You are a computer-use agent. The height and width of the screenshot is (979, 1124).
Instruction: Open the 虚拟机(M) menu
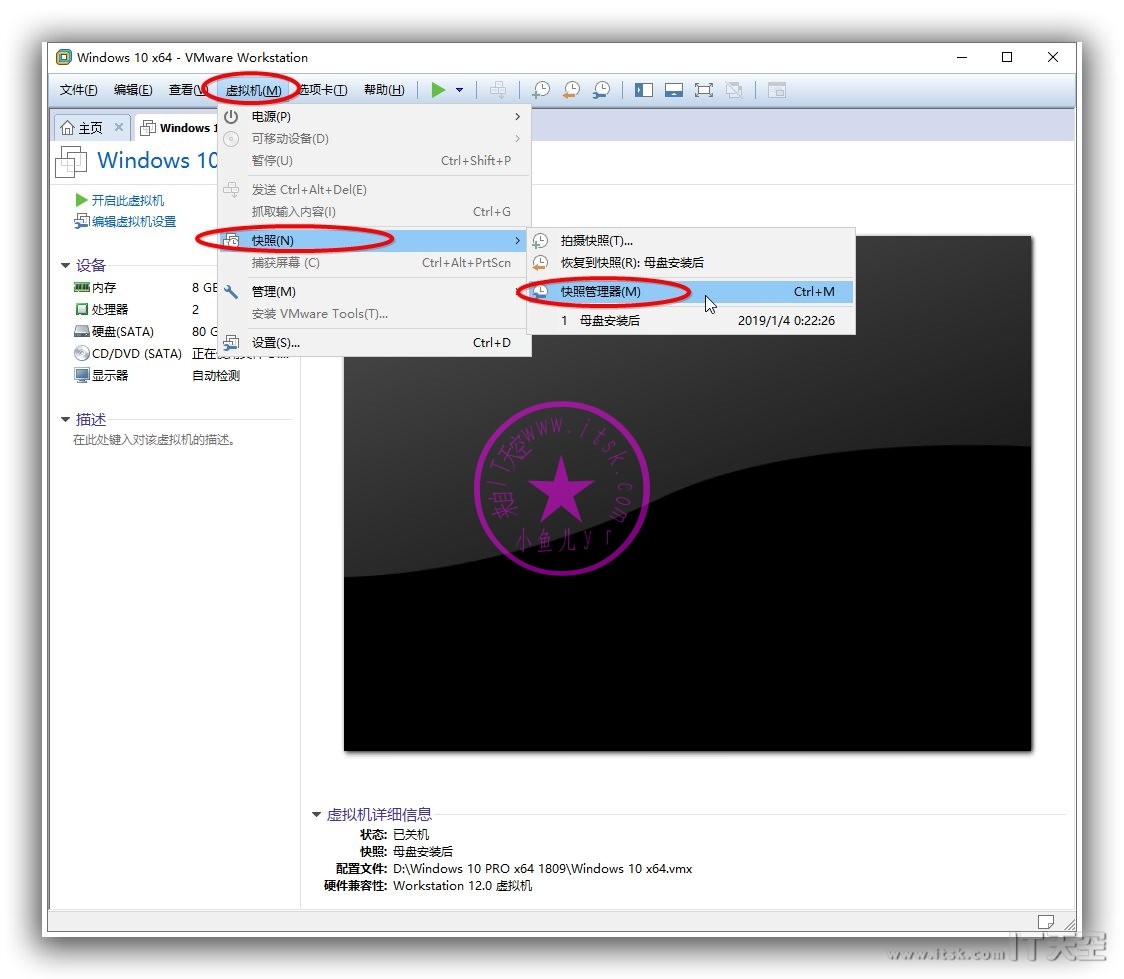pyautogui.click(x=253, y=90)
